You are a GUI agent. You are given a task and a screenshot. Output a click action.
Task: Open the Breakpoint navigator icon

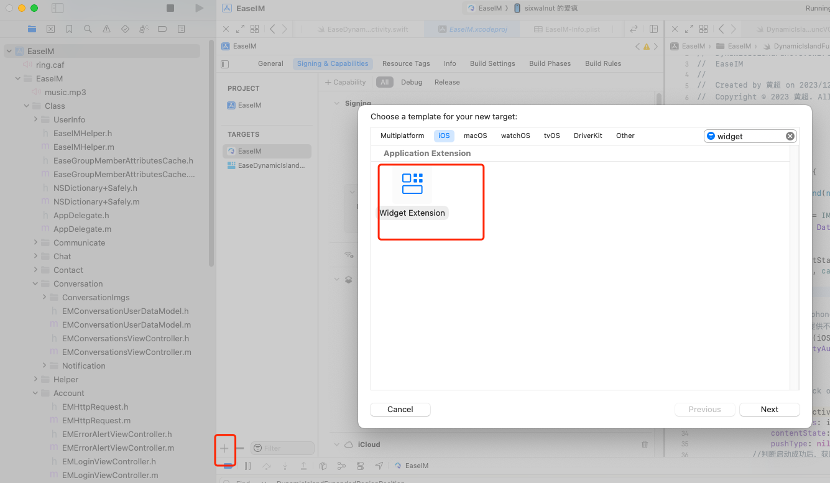coord(163,29)
